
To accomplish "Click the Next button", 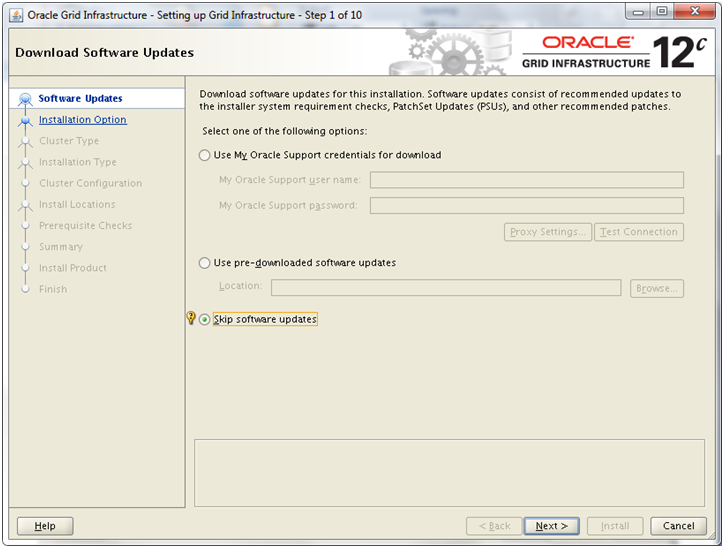I will point(551,526).
